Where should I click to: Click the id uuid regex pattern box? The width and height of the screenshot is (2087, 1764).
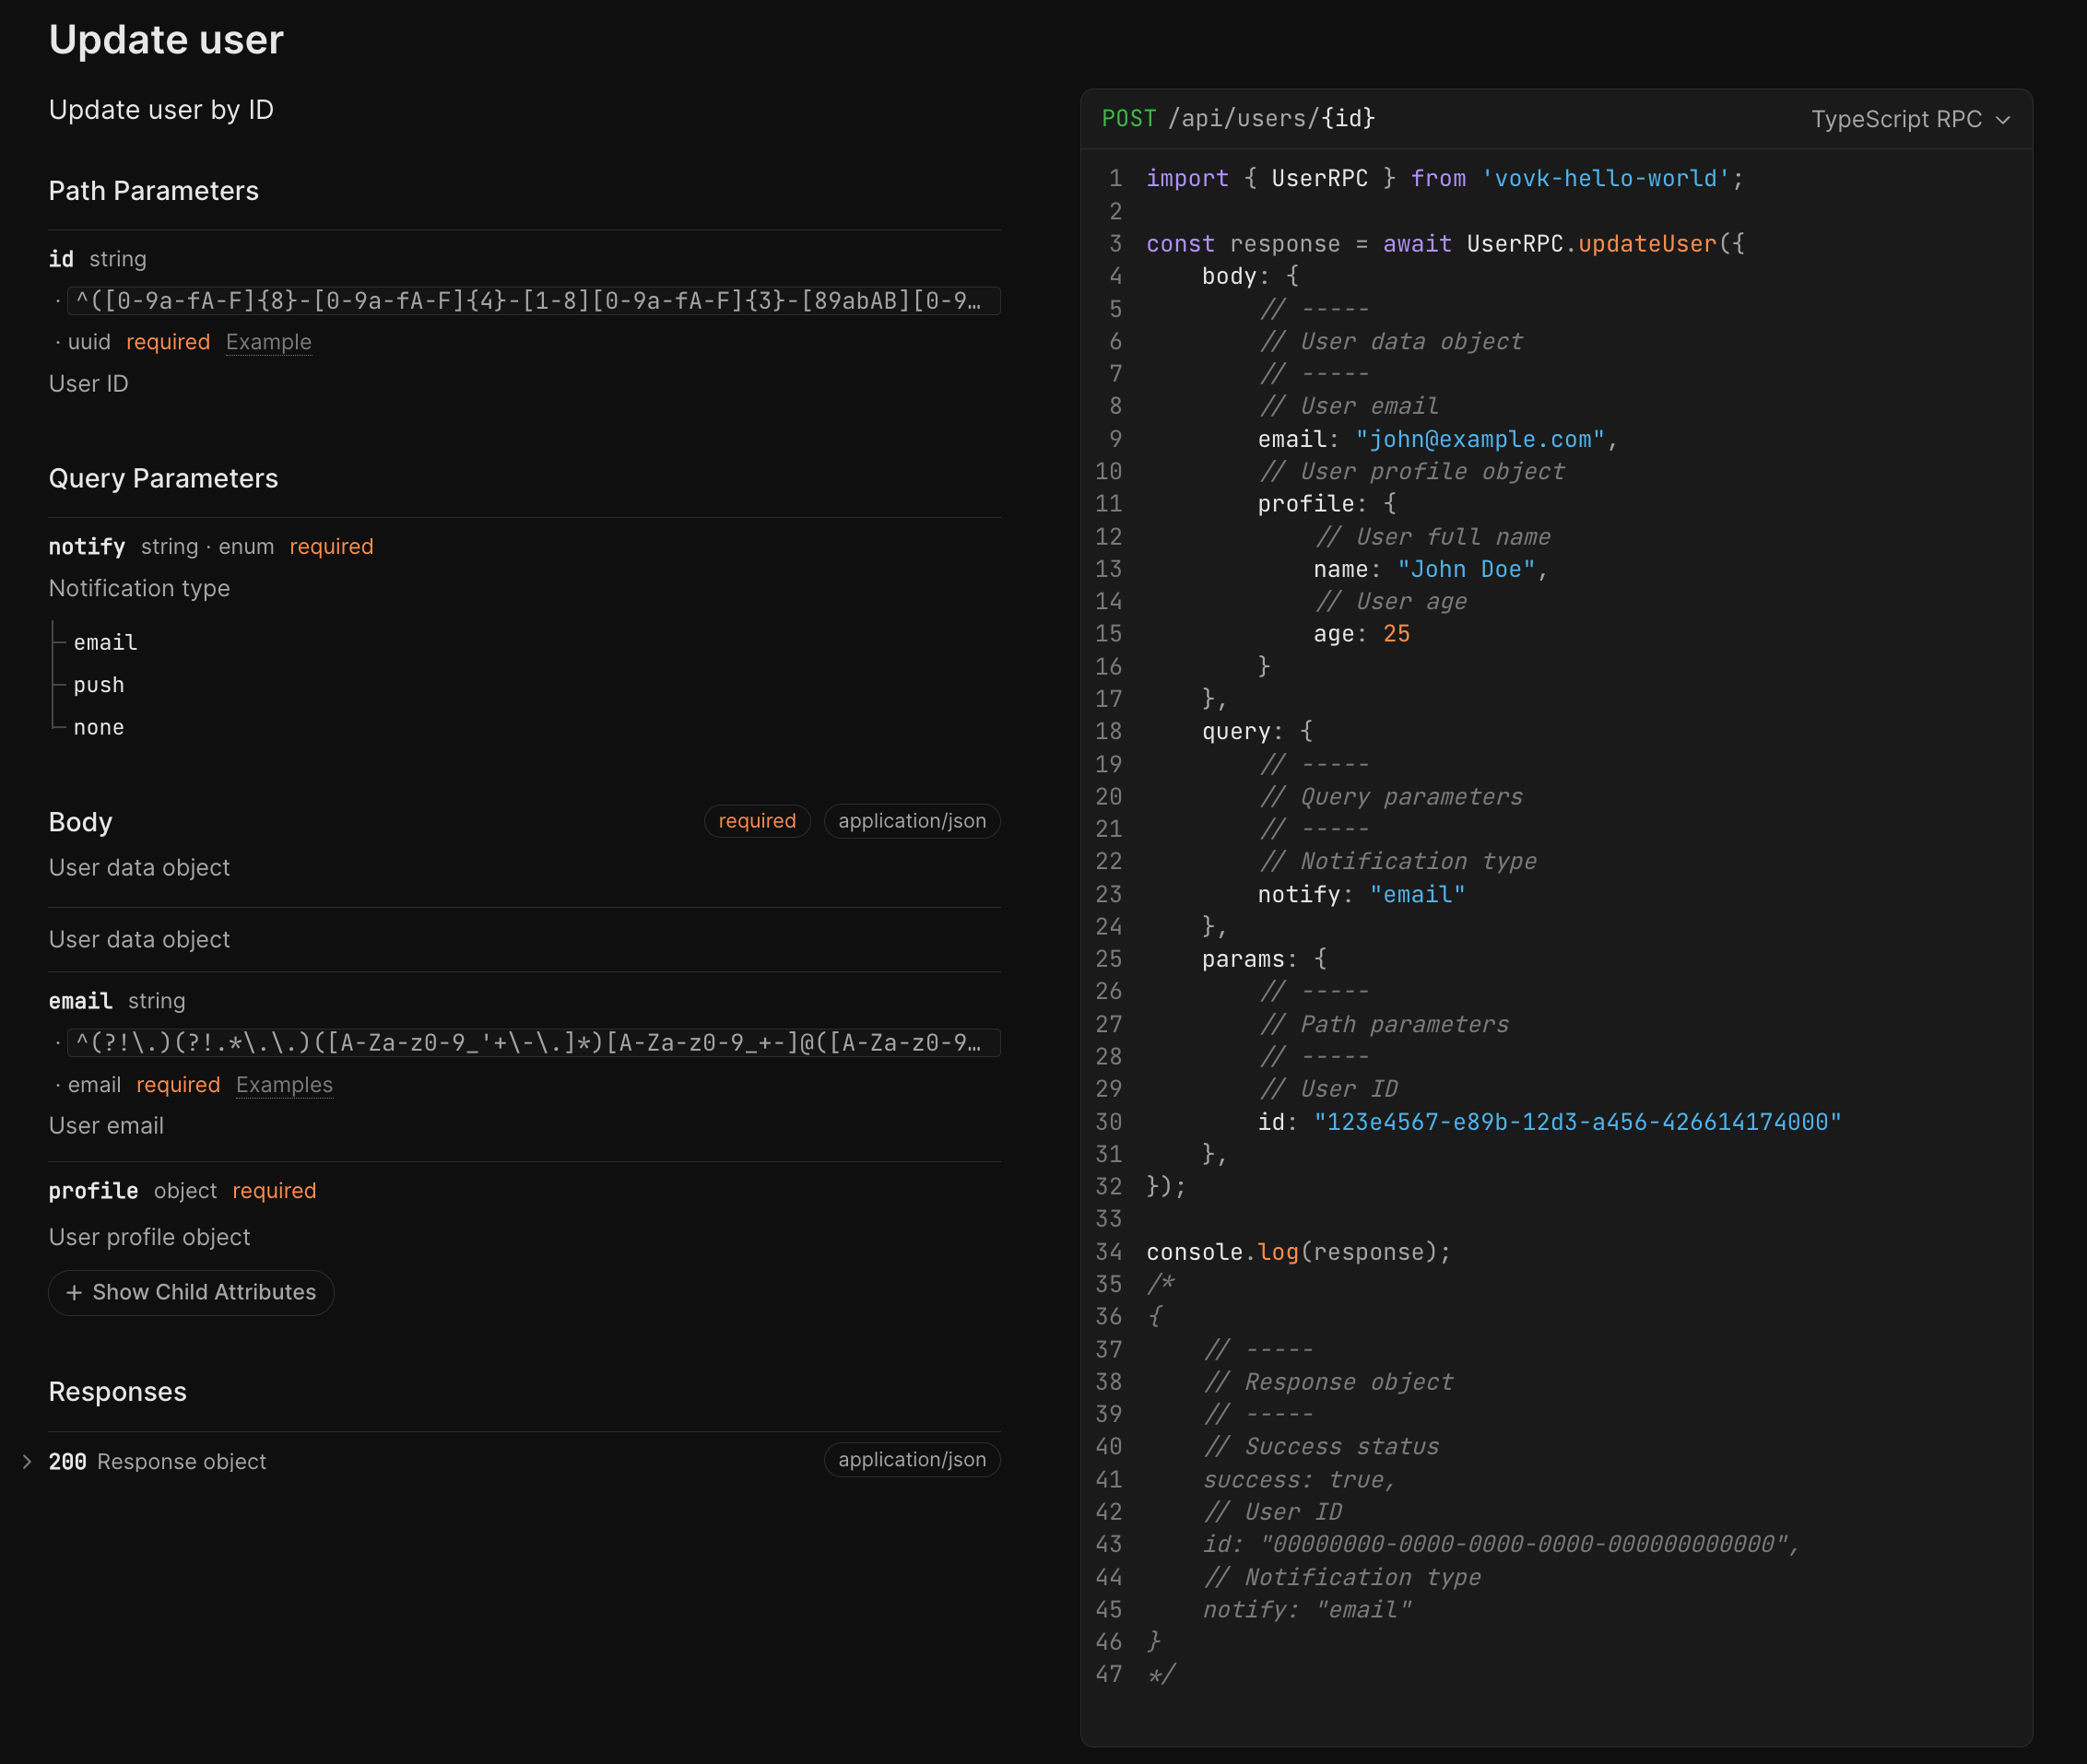[533, 301]
